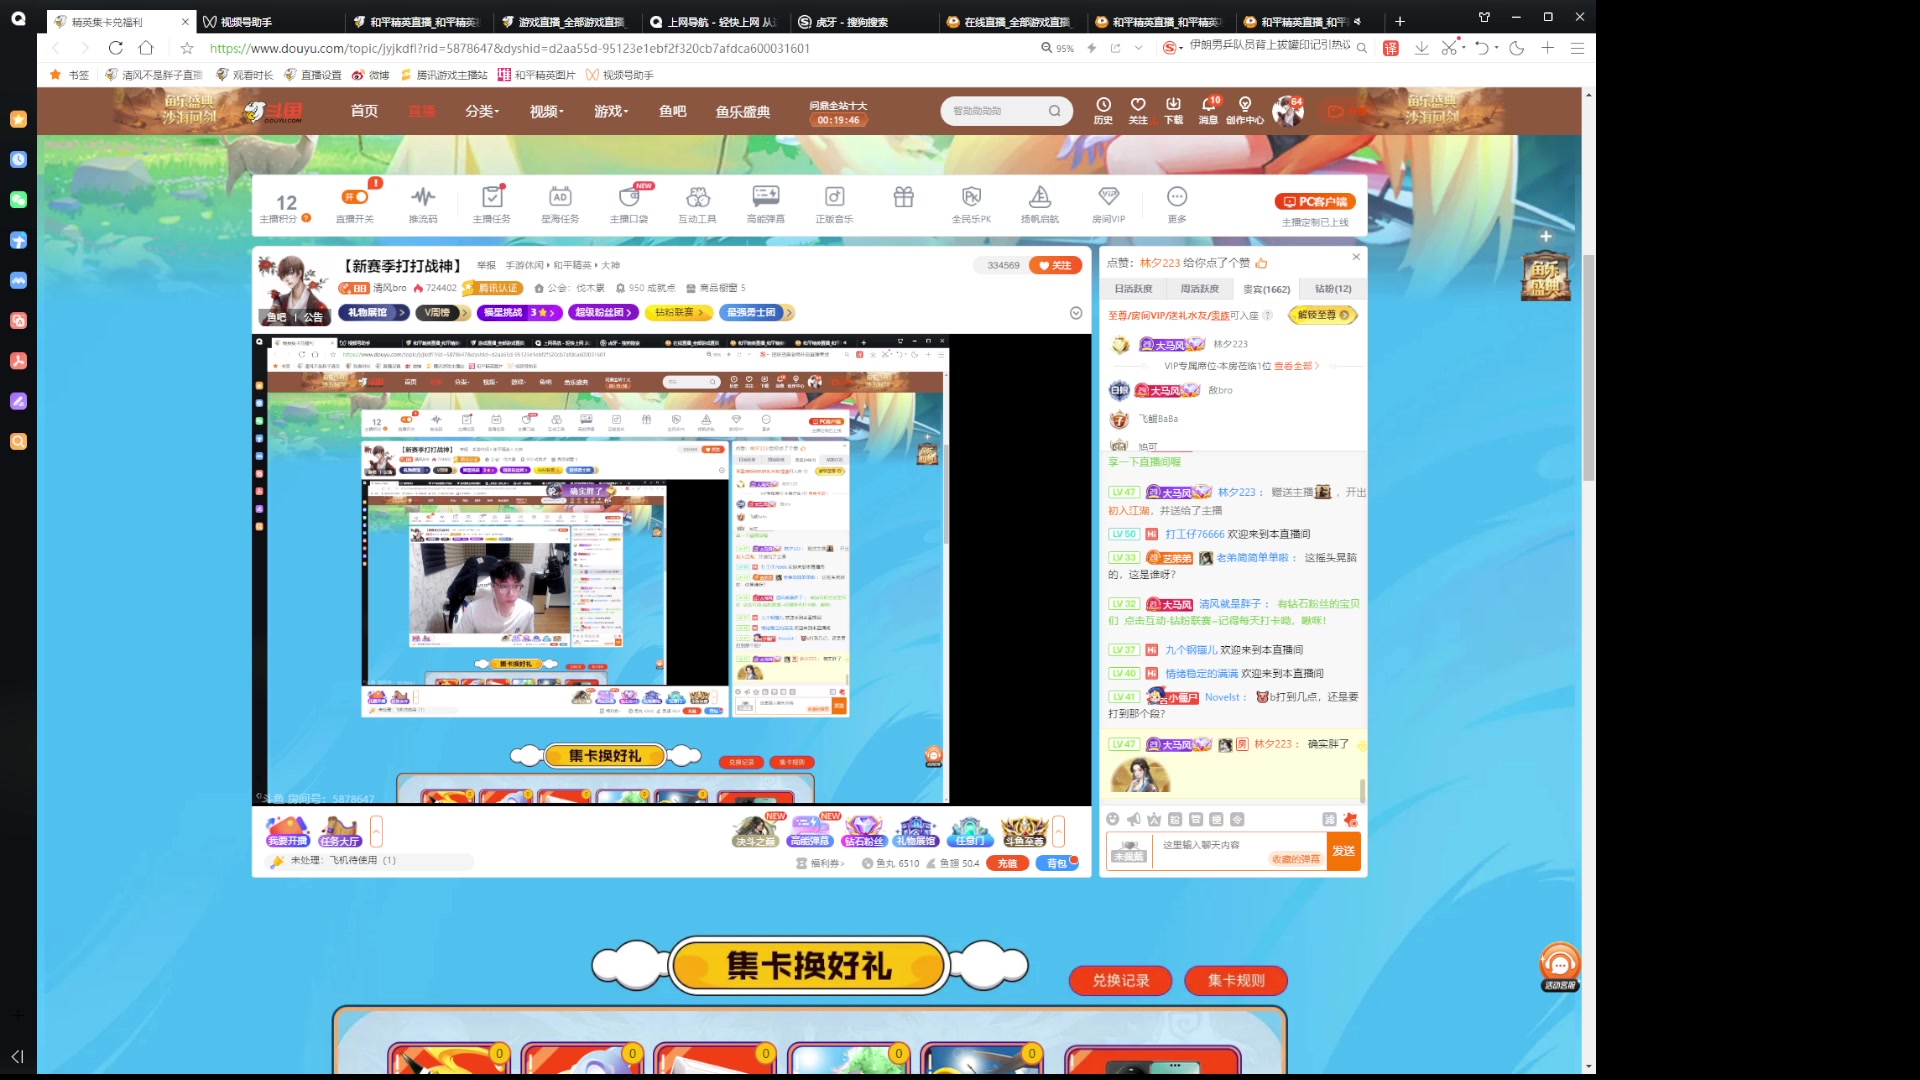This screenshot has height=1080, width=1920.
Task: Open the 钻石粉丝 icon
Action: (x=864, y=831)
